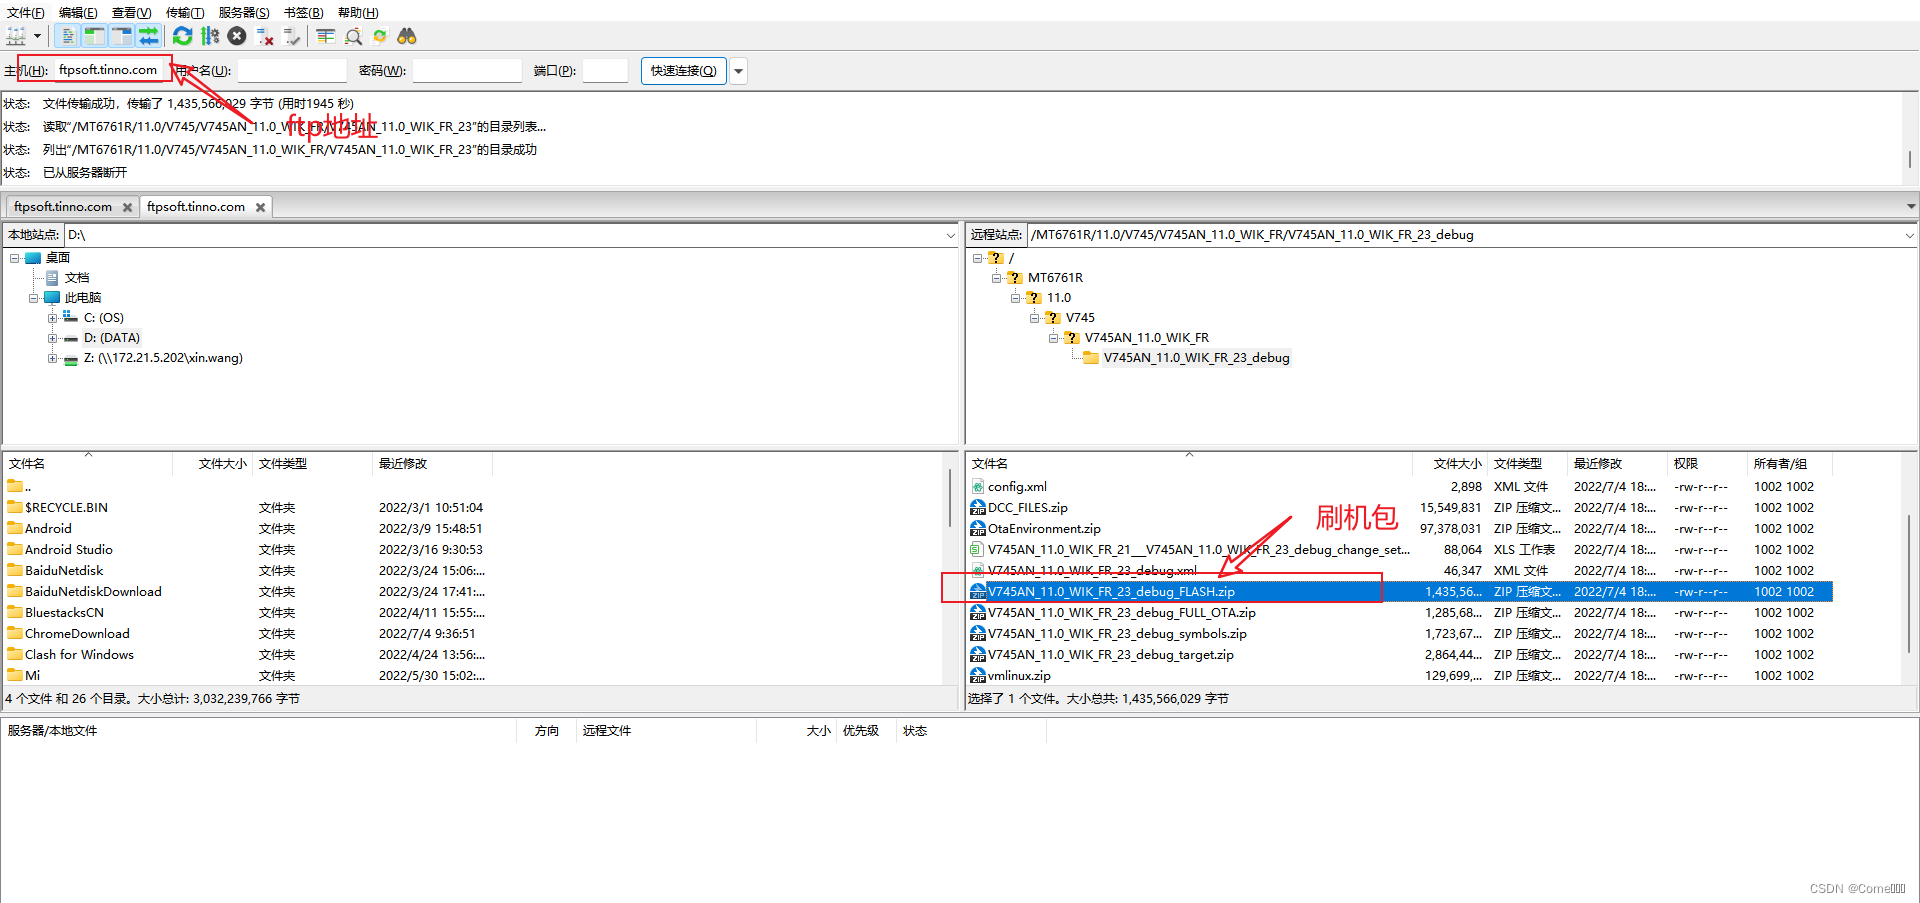
Task: Toggle the transfer queue display
Action: (x=148, y=36)
